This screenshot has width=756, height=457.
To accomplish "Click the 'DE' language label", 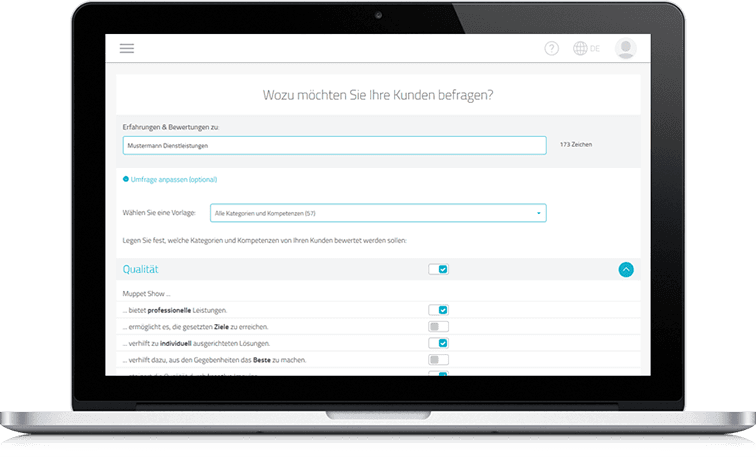I will [595, 49].
